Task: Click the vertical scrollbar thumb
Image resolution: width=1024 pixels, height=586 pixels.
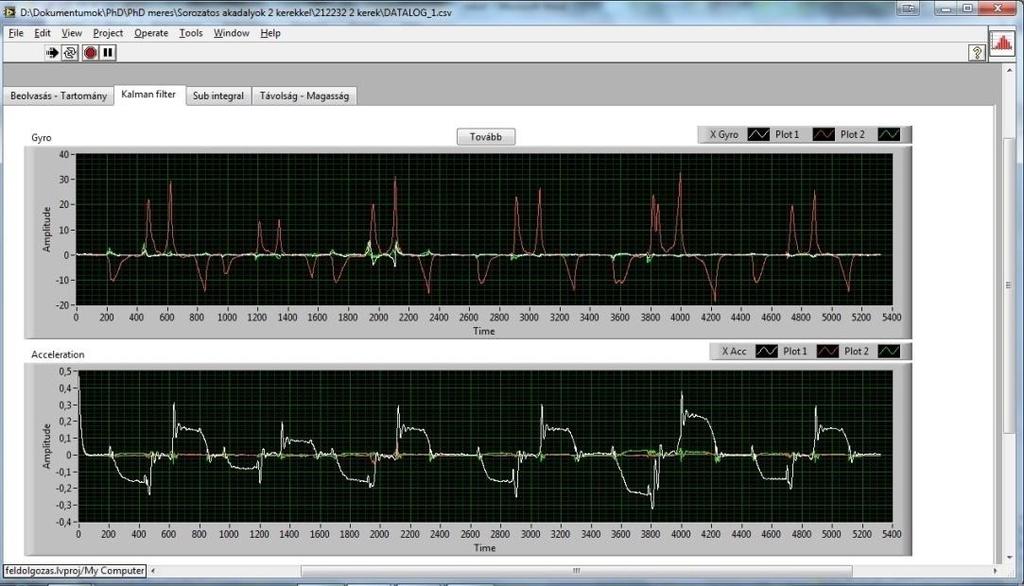Action: click(1009, 285)
